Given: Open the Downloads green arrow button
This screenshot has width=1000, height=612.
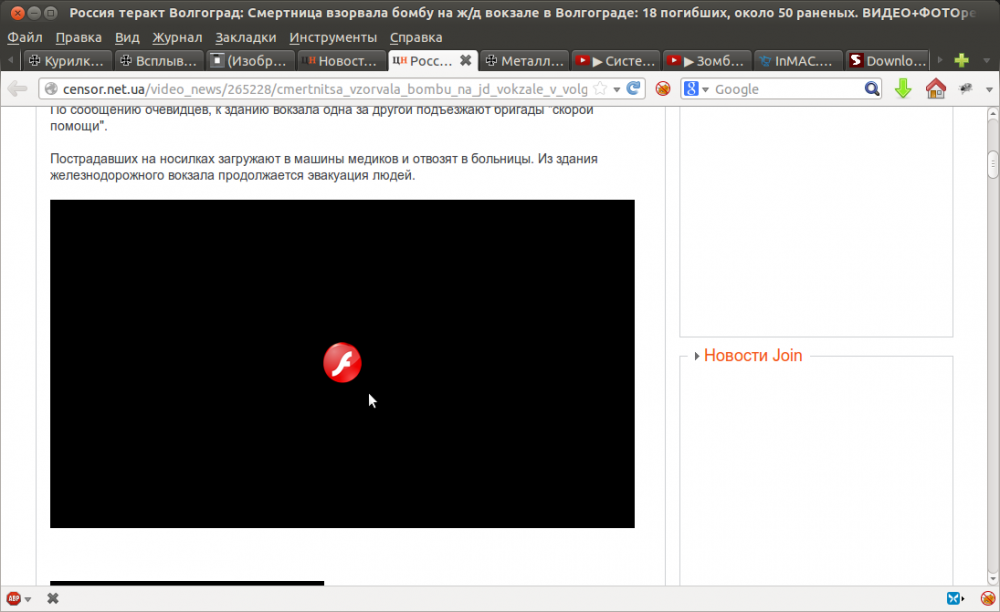Looking at the screenshot, I should tap(903, 89).
